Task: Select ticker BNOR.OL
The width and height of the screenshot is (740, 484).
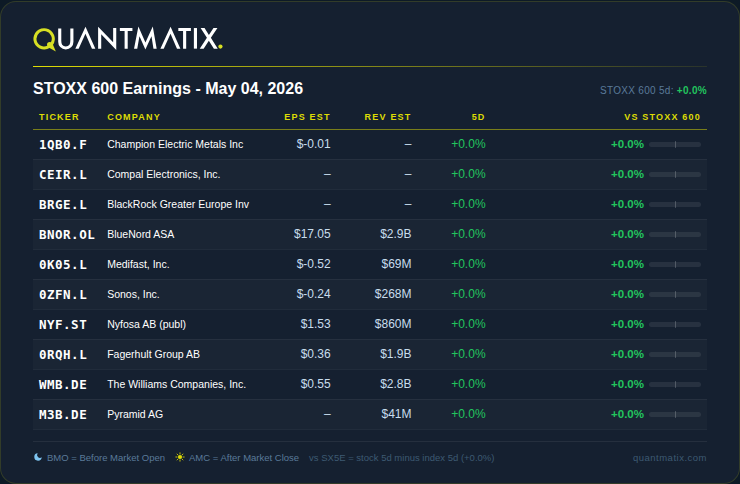Action: [67, 235]
